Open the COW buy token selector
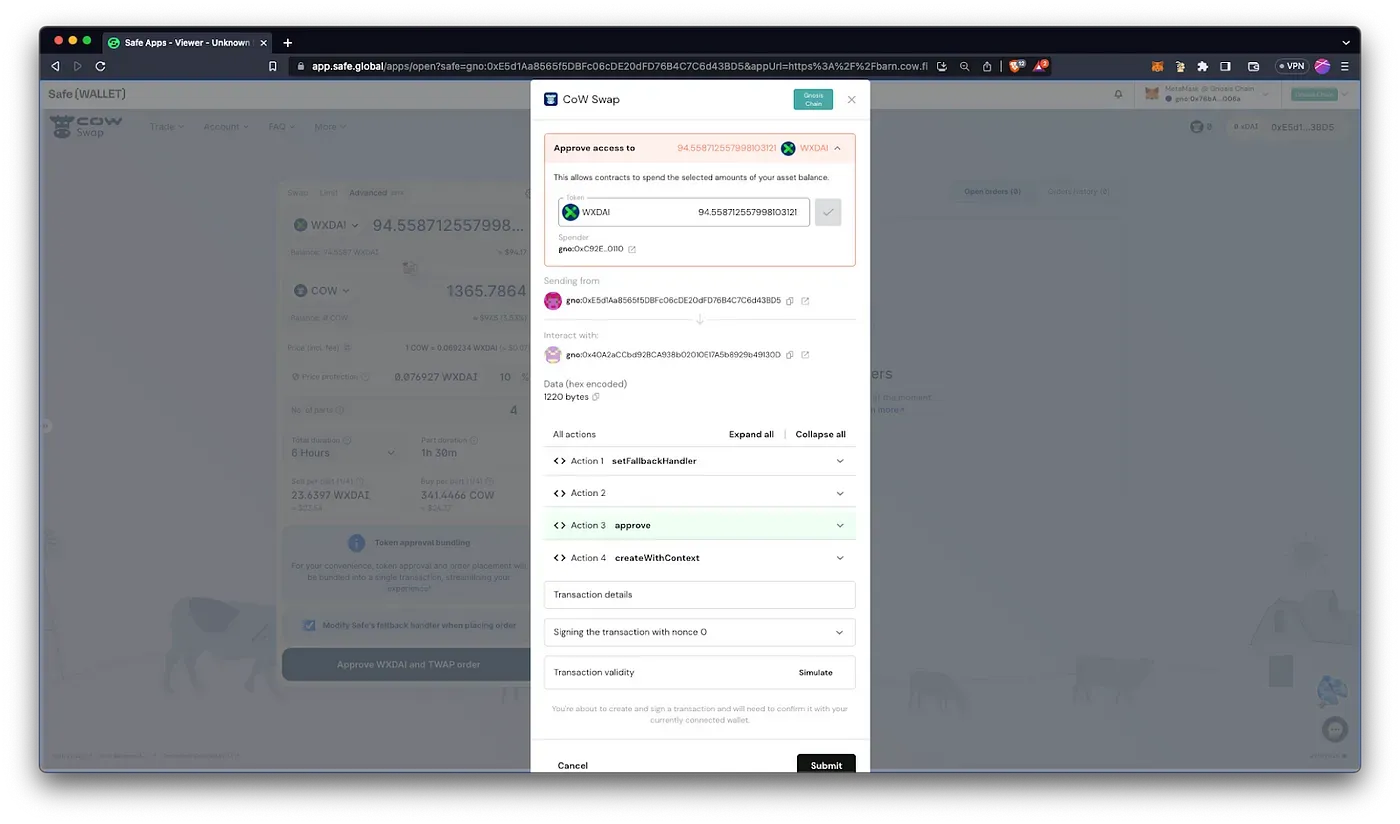 (x=322, y=291)
